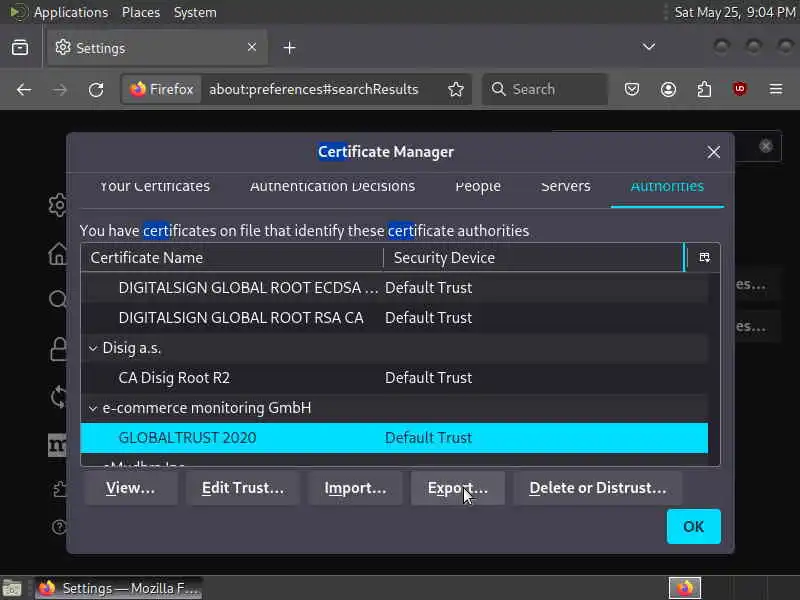The height and width of the screenshot is (600, 800).
Task: Open Firefox Support help icon in sidebar
Action: point(59,527)
